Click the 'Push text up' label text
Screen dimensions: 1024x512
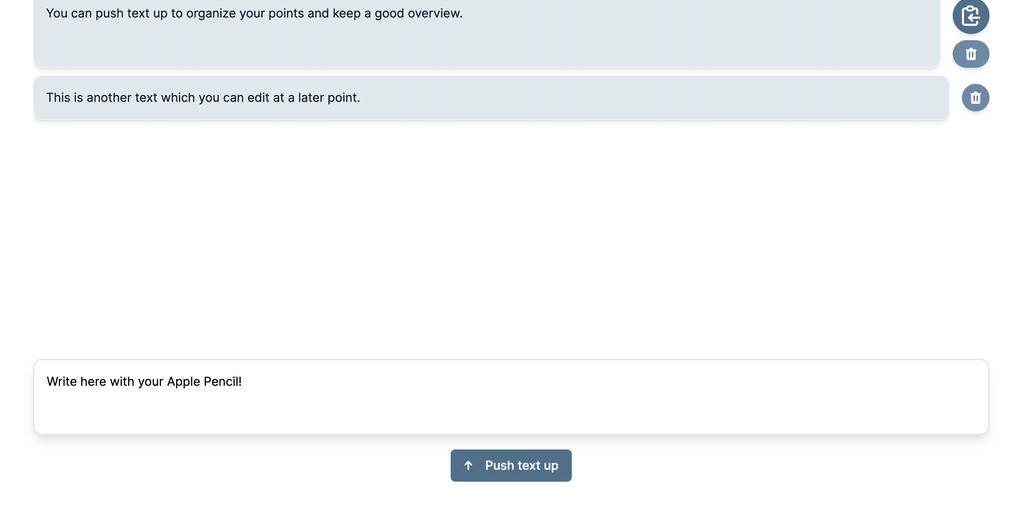point(521,466)
